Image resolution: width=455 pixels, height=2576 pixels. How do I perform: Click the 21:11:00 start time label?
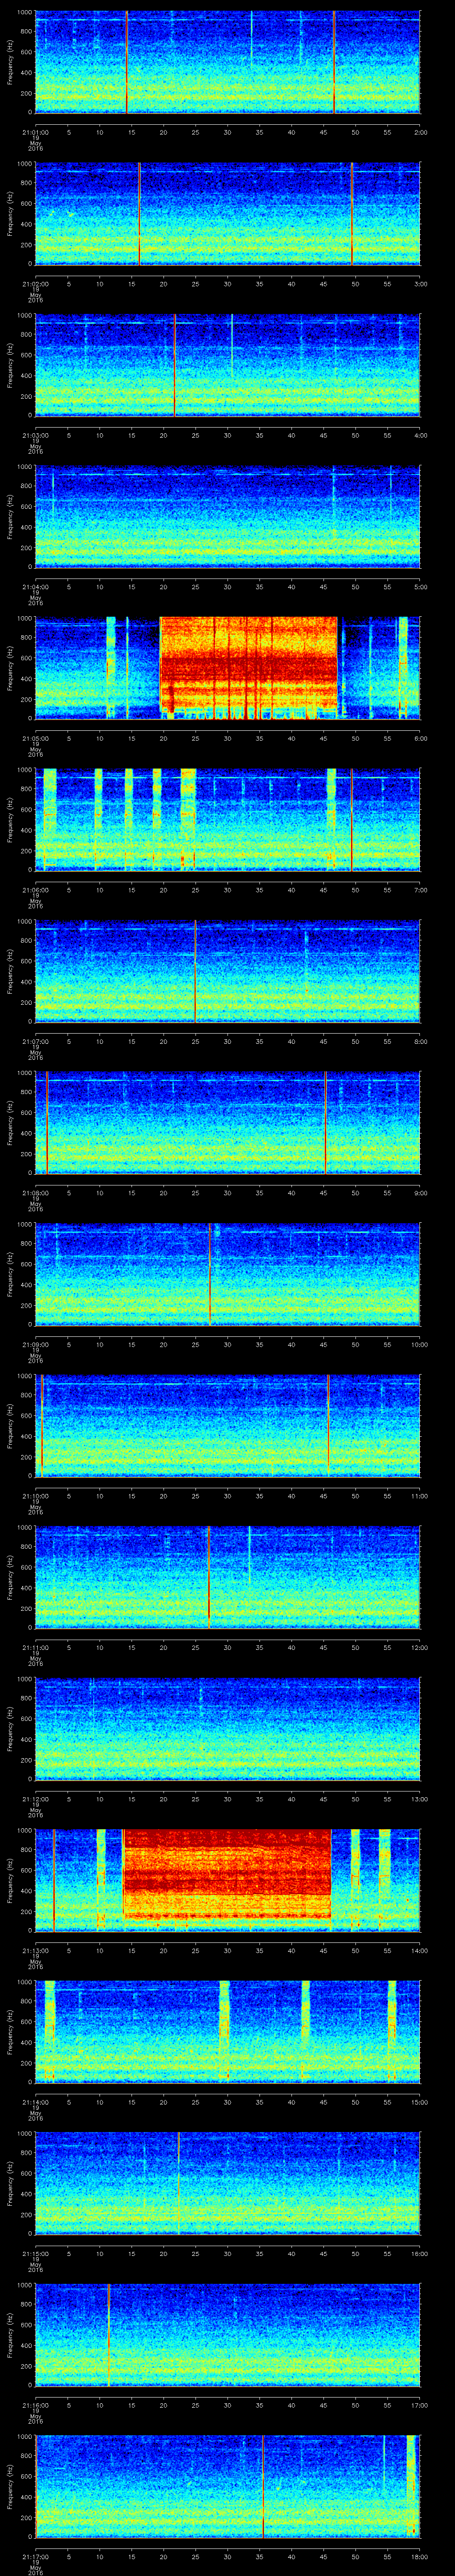point(35,1648)
